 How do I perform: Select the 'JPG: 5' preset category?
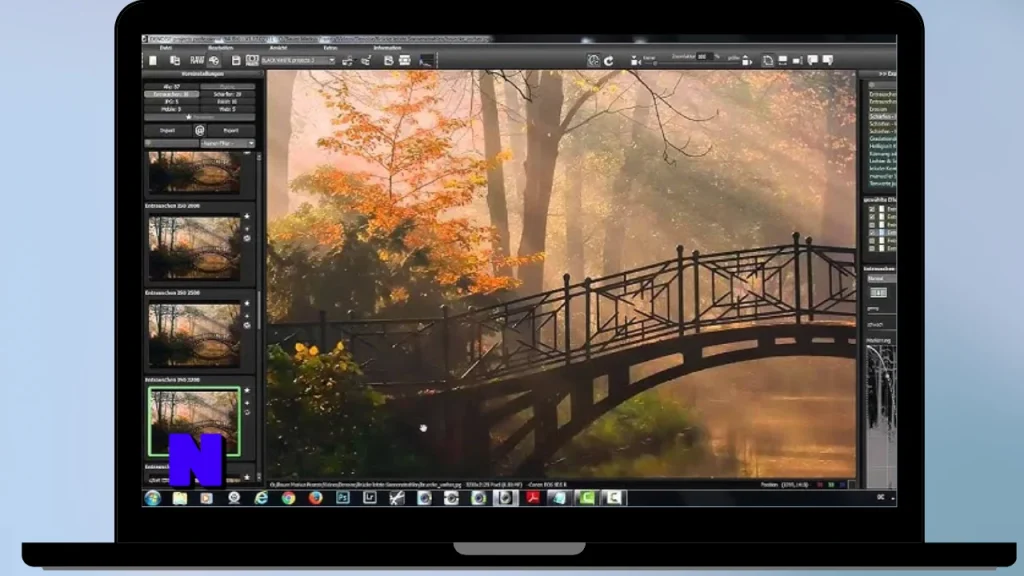[171, 102]
